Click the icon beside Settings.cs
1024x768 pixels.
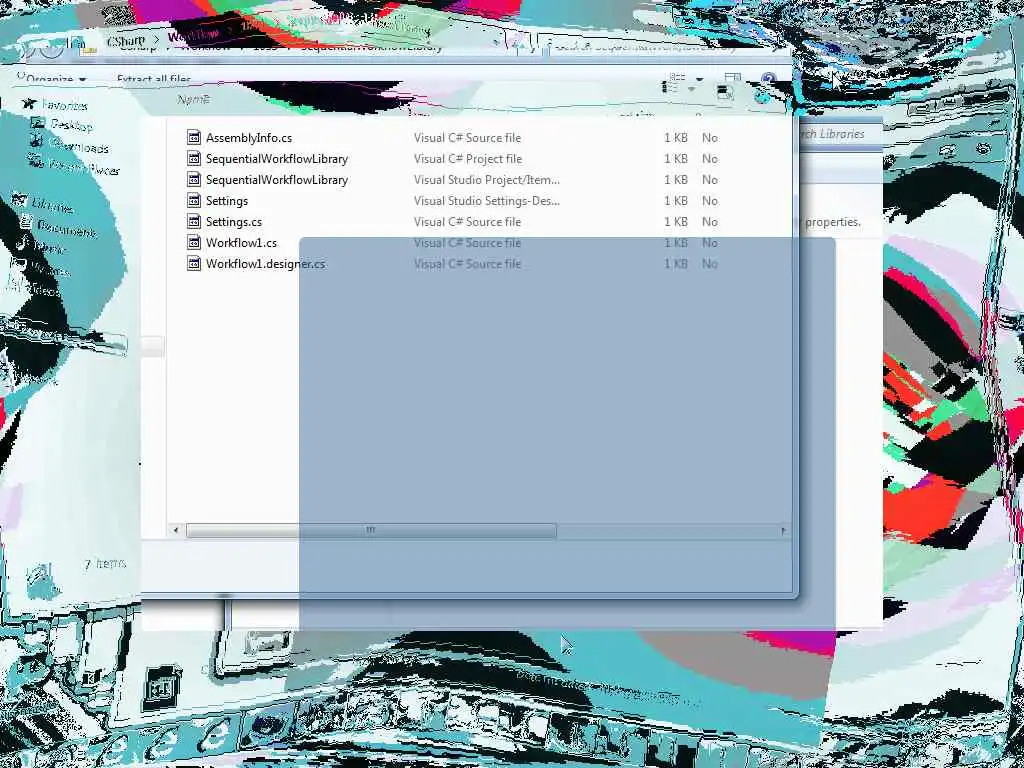pyautogui.click(x=194, y=221)
